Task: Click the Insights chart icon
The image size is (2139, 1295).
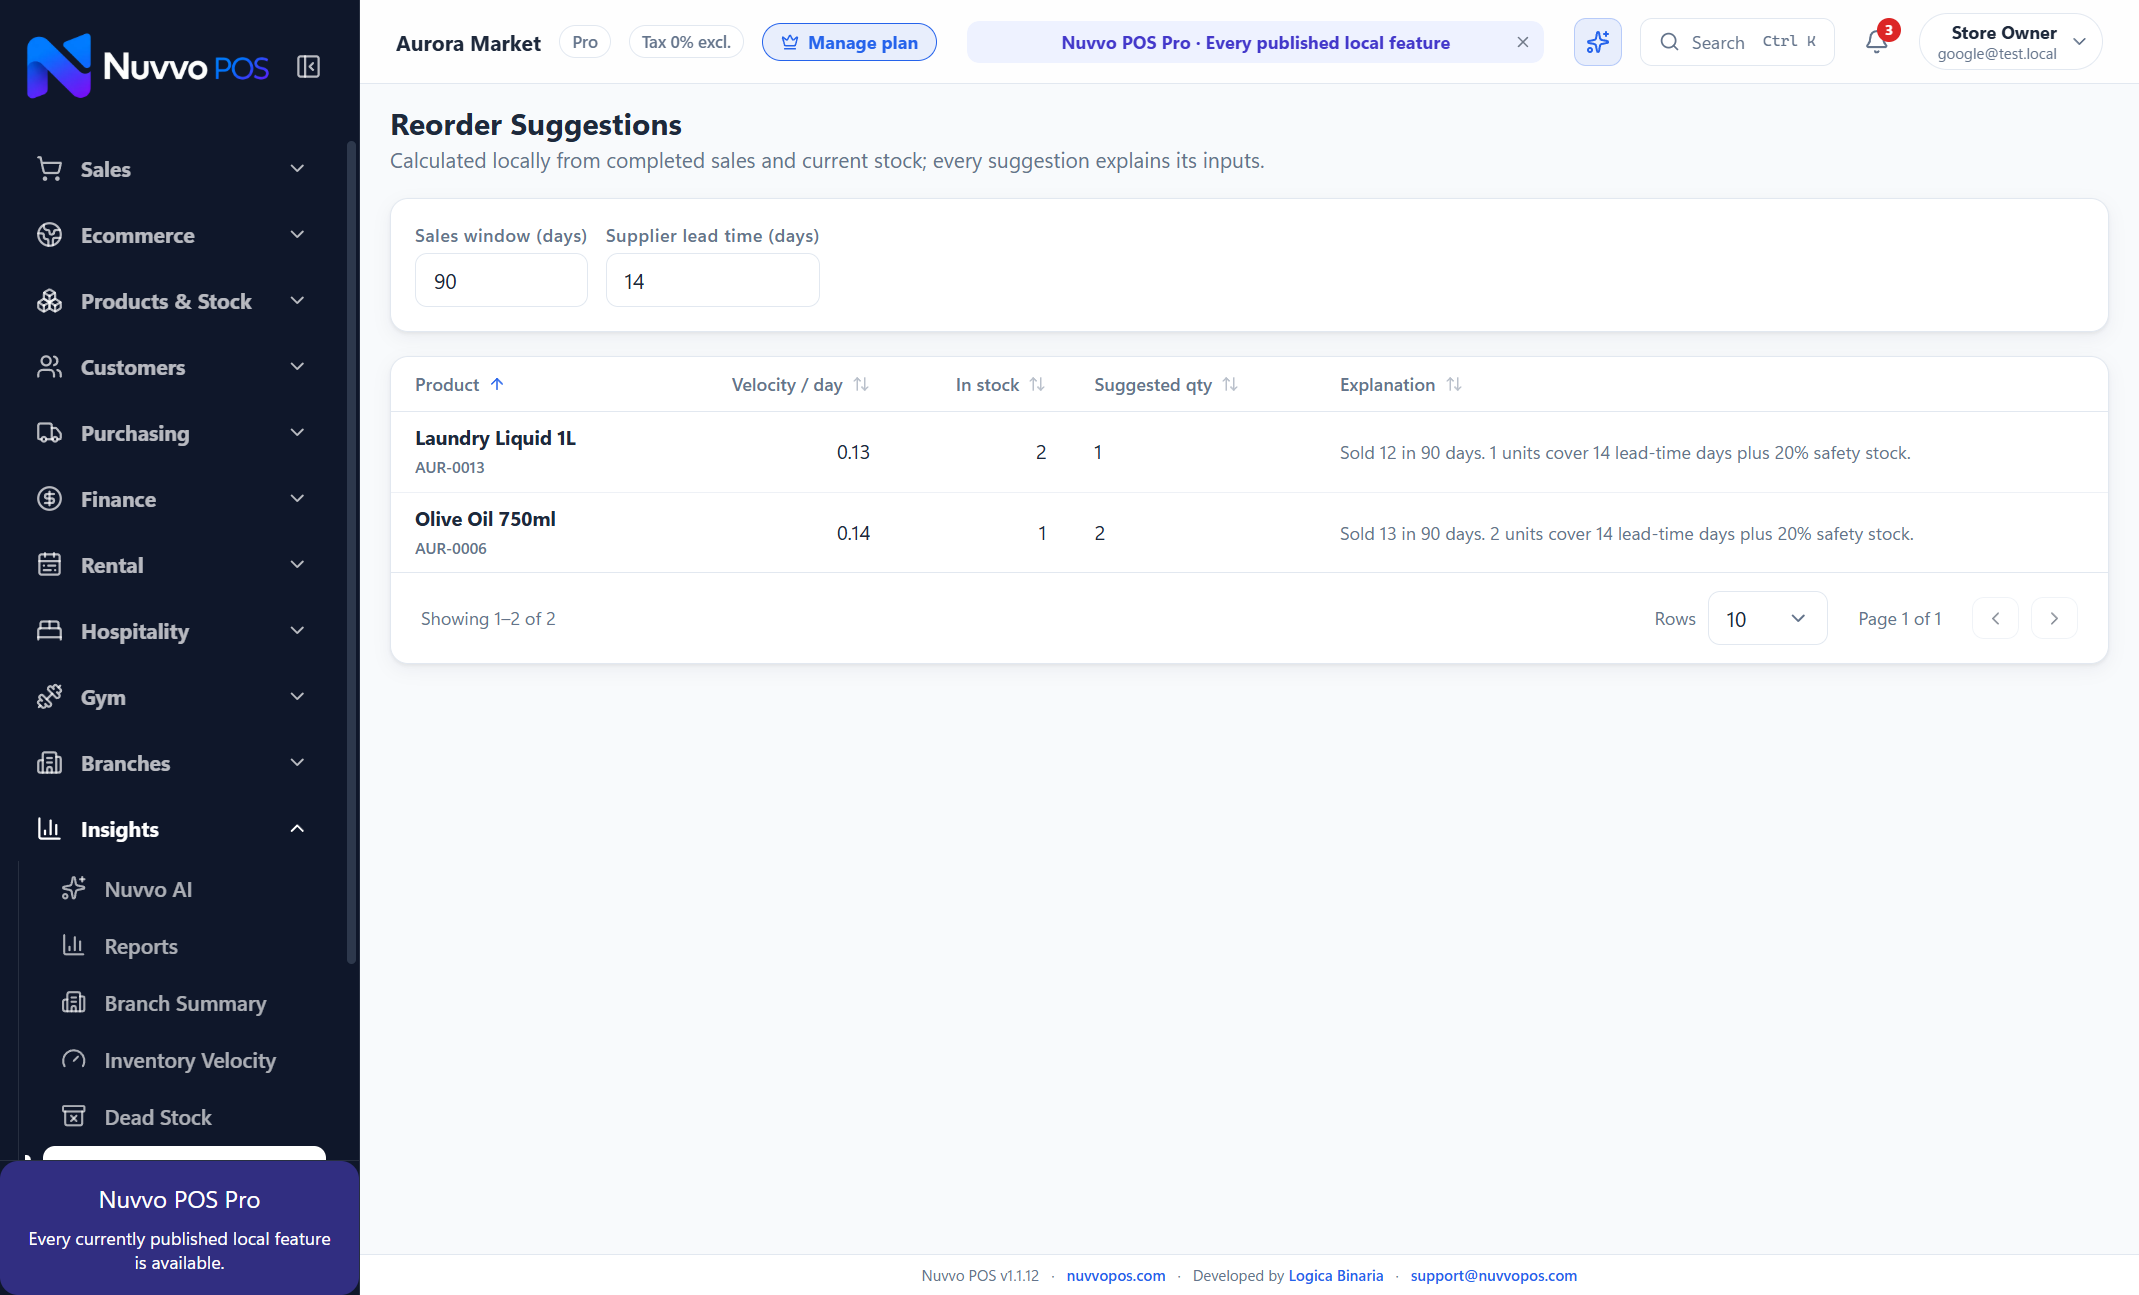Action: tap(49, 829)
